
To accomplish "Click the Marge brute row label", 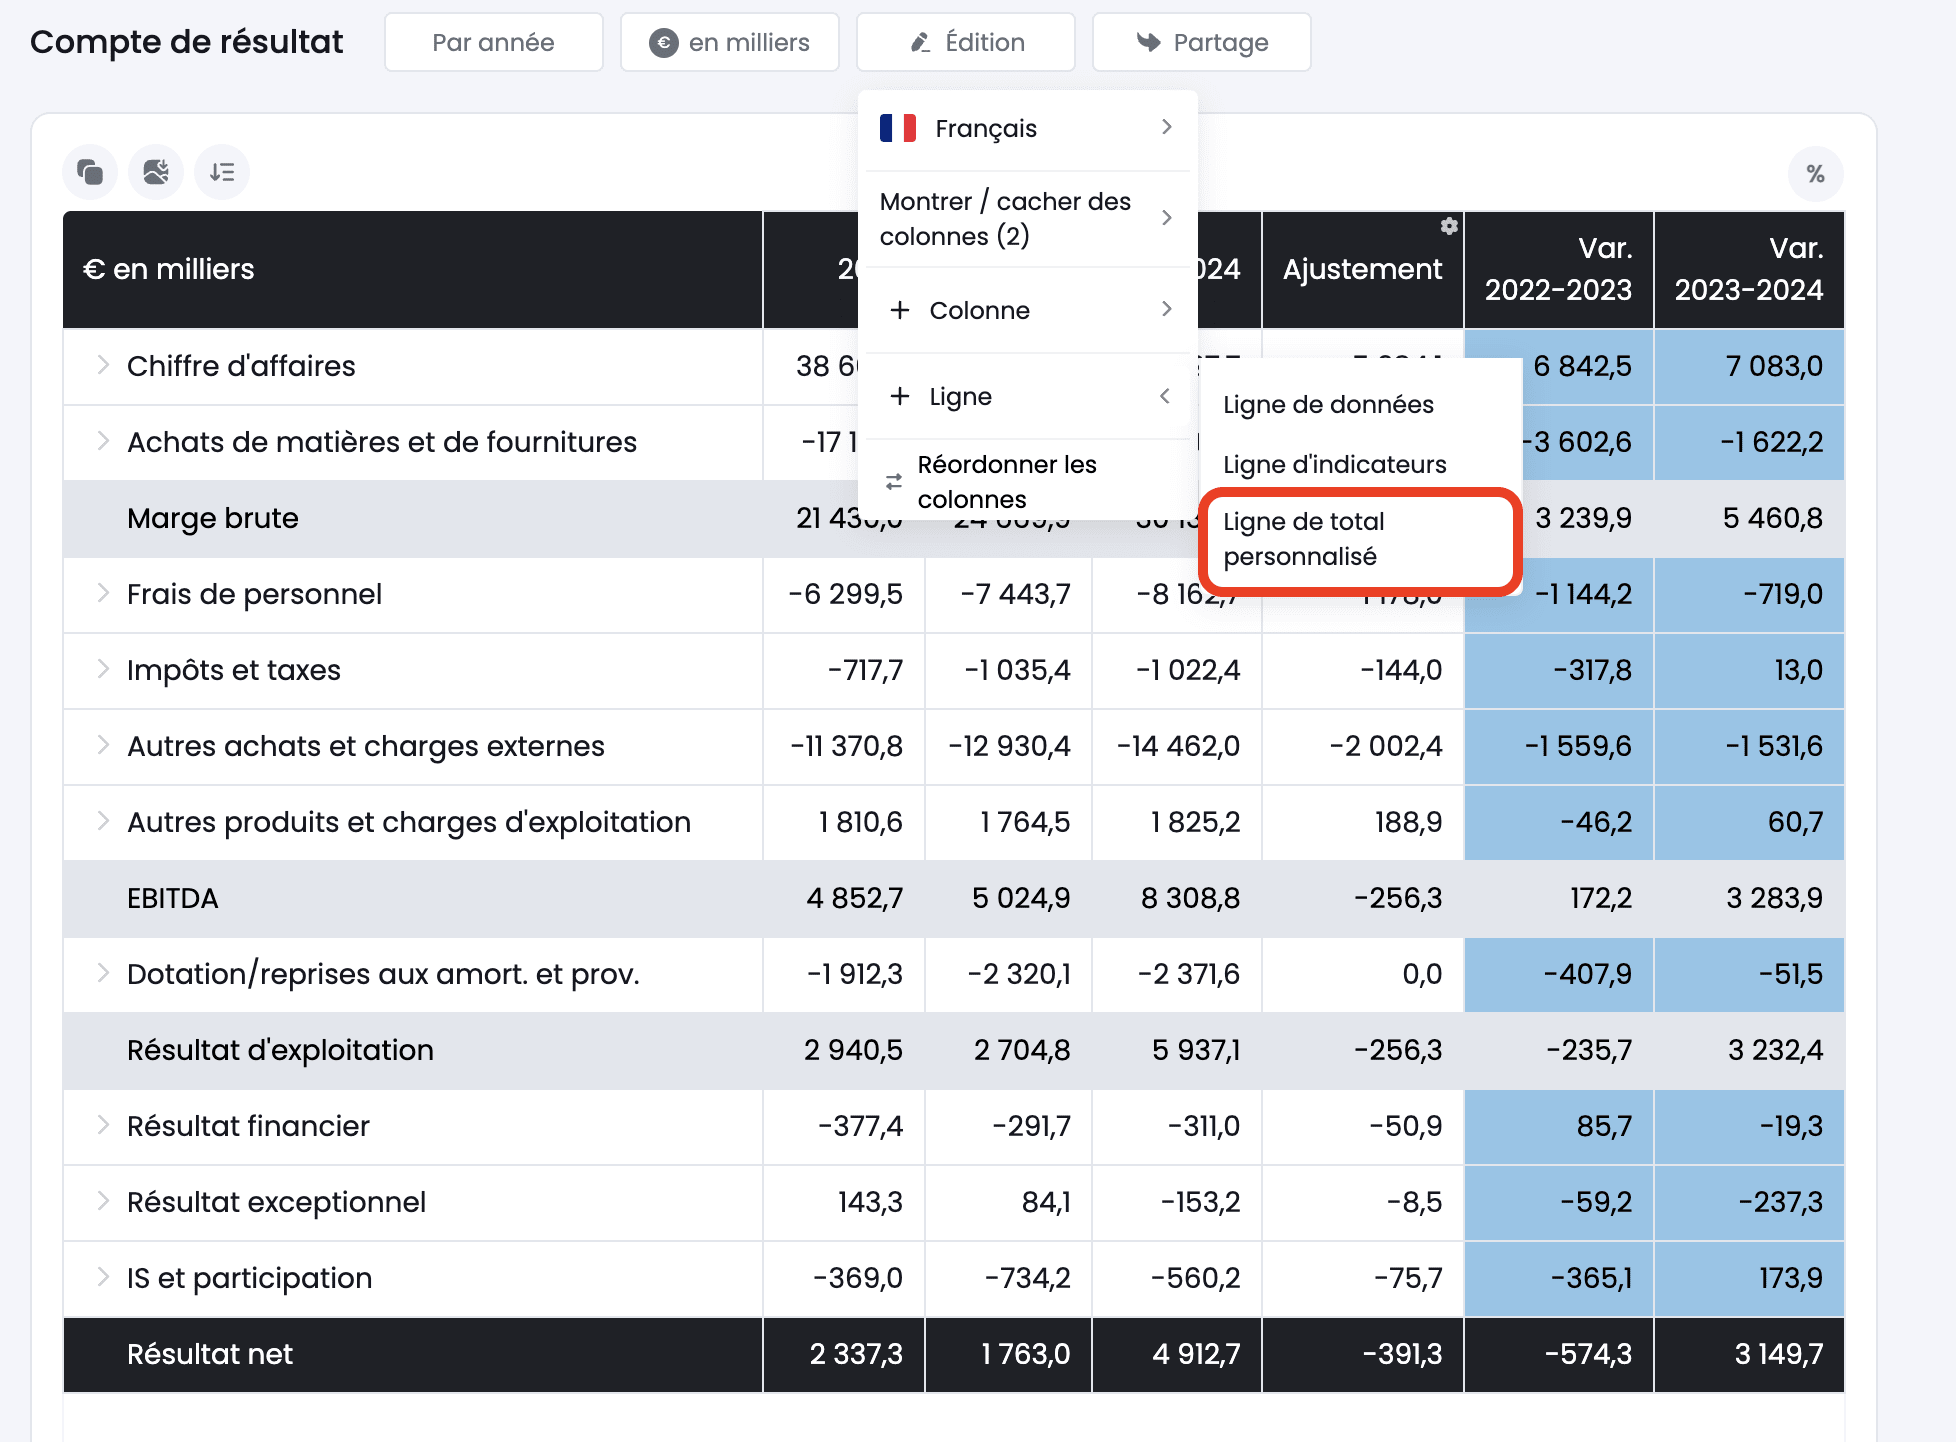I will (x=213, y=518).
